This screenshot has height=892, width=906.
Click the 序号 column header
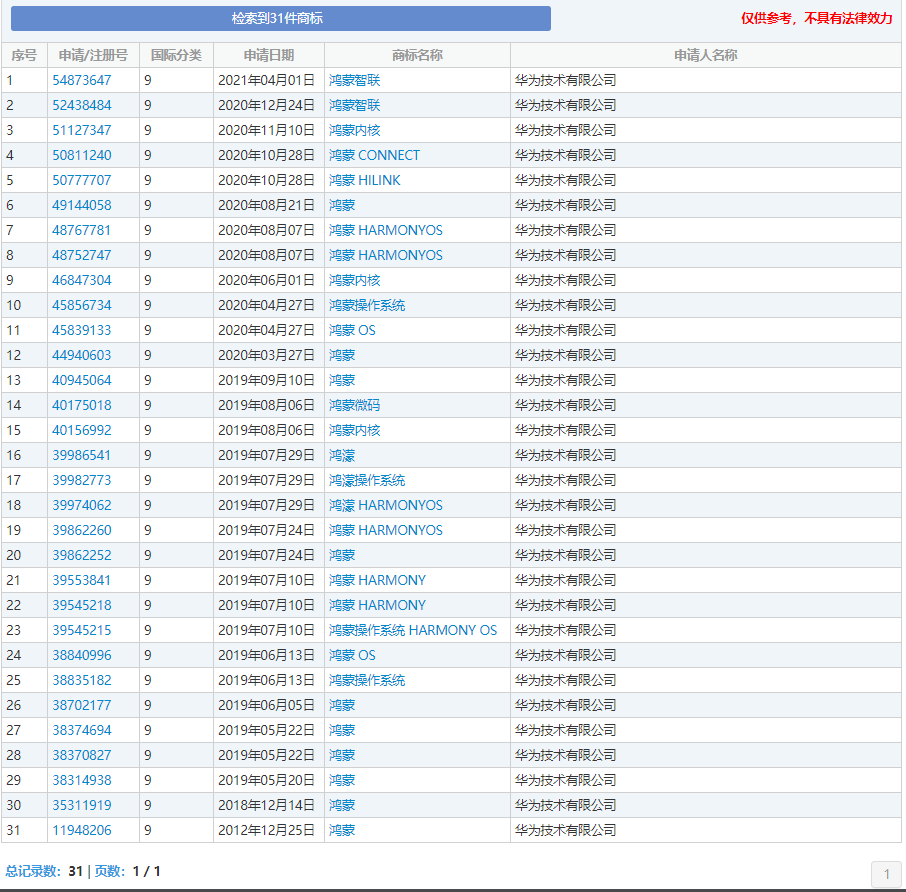[24, 55]
